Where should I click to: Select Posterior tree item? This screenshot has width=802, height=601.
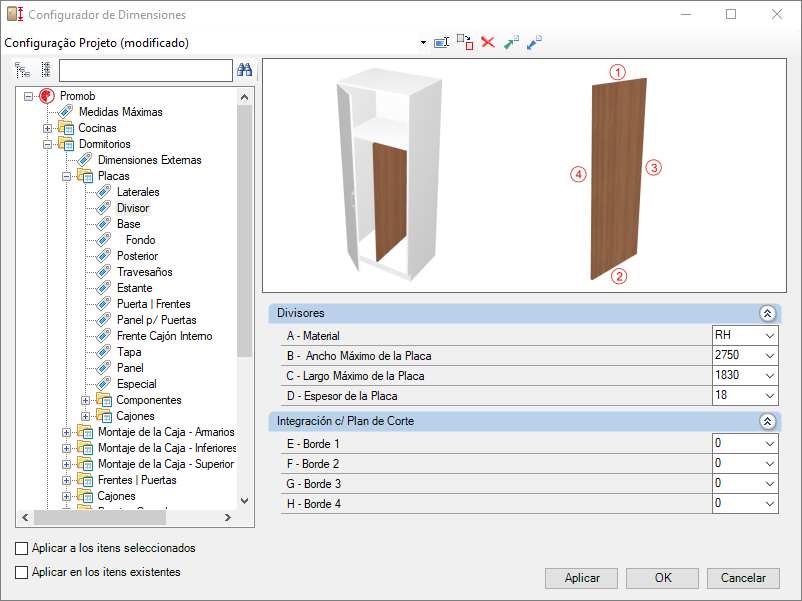[137, 256]
